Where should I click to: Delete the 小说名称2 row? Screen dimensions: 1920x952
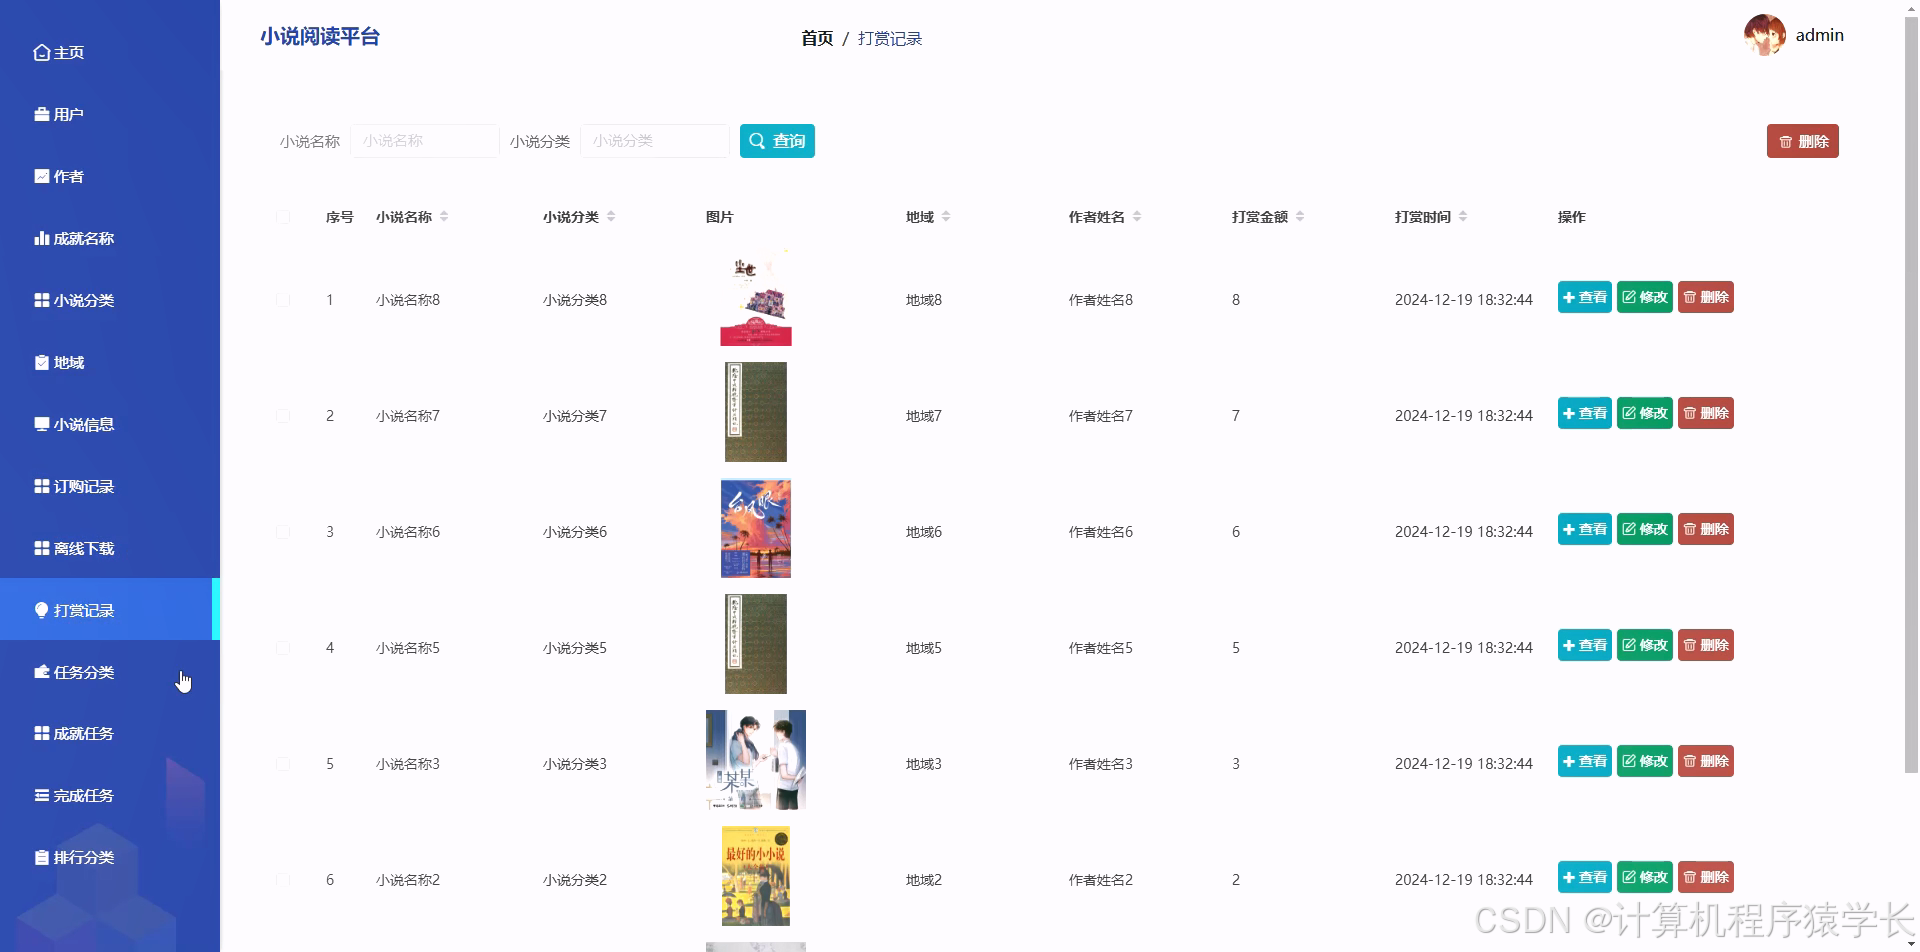click(1706, 877)
